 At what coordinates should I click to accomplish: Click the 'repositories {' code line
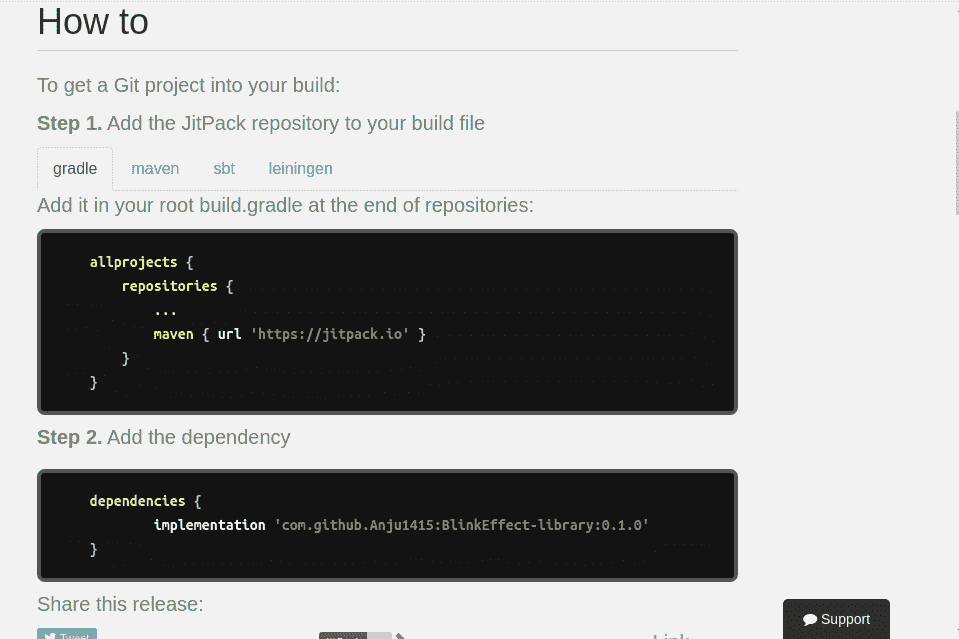tap(177, 286)
